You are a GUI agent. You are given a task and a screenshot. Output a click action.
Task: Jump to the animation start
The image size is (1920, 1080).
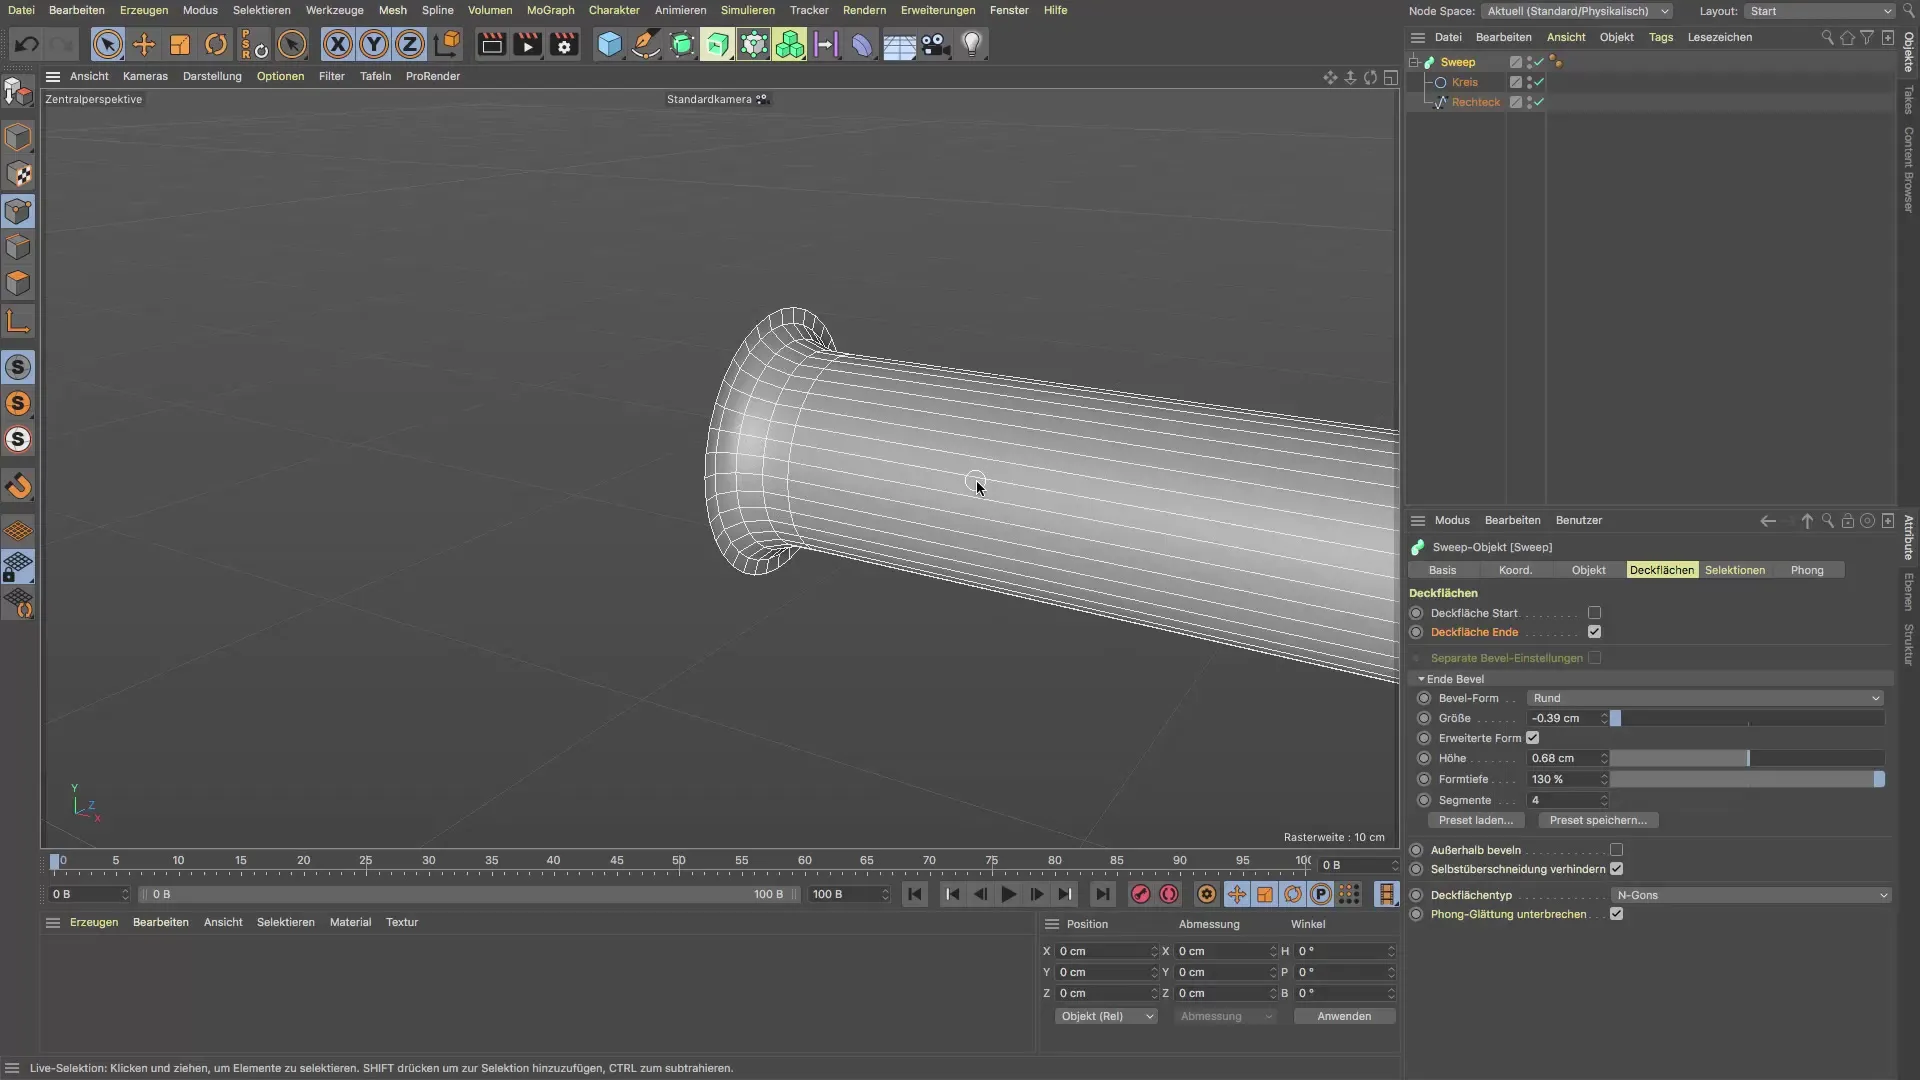914,894
